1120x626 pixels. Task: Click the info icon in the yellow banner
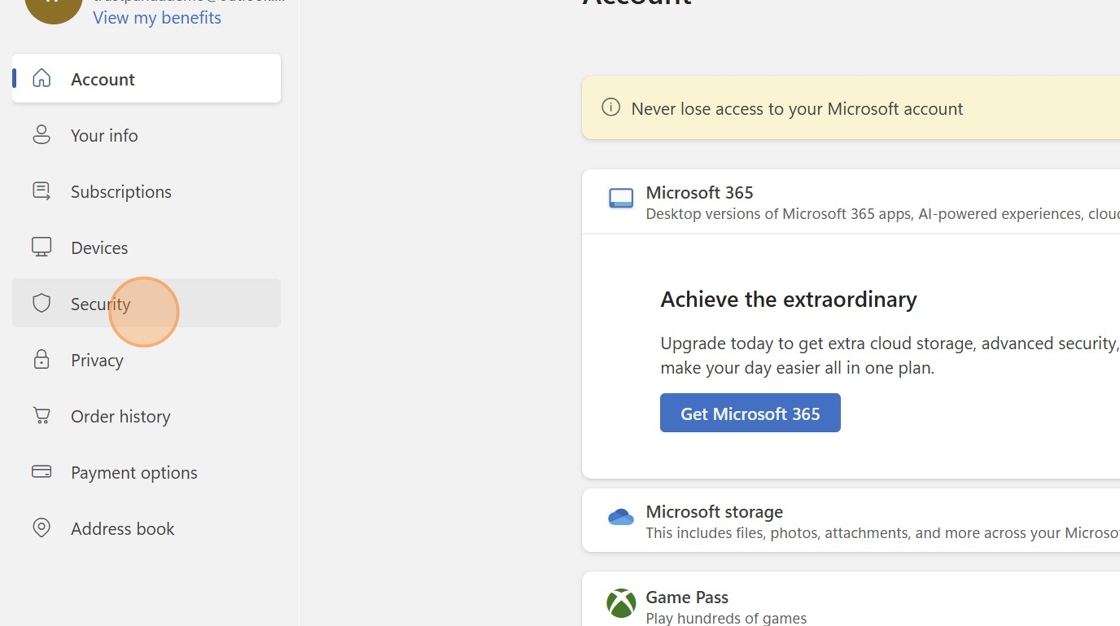point(611,107)
